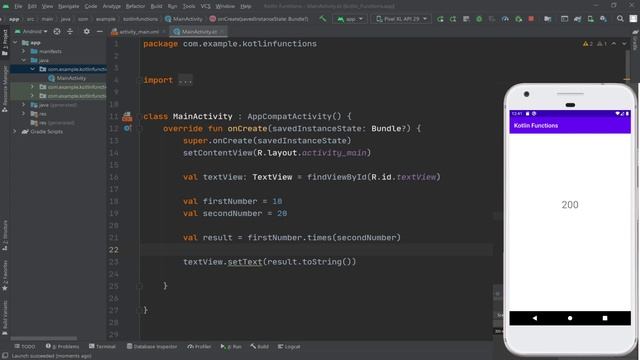Collapse the selected com.example.kotlinfunctions package

click(x=33, y=69)
